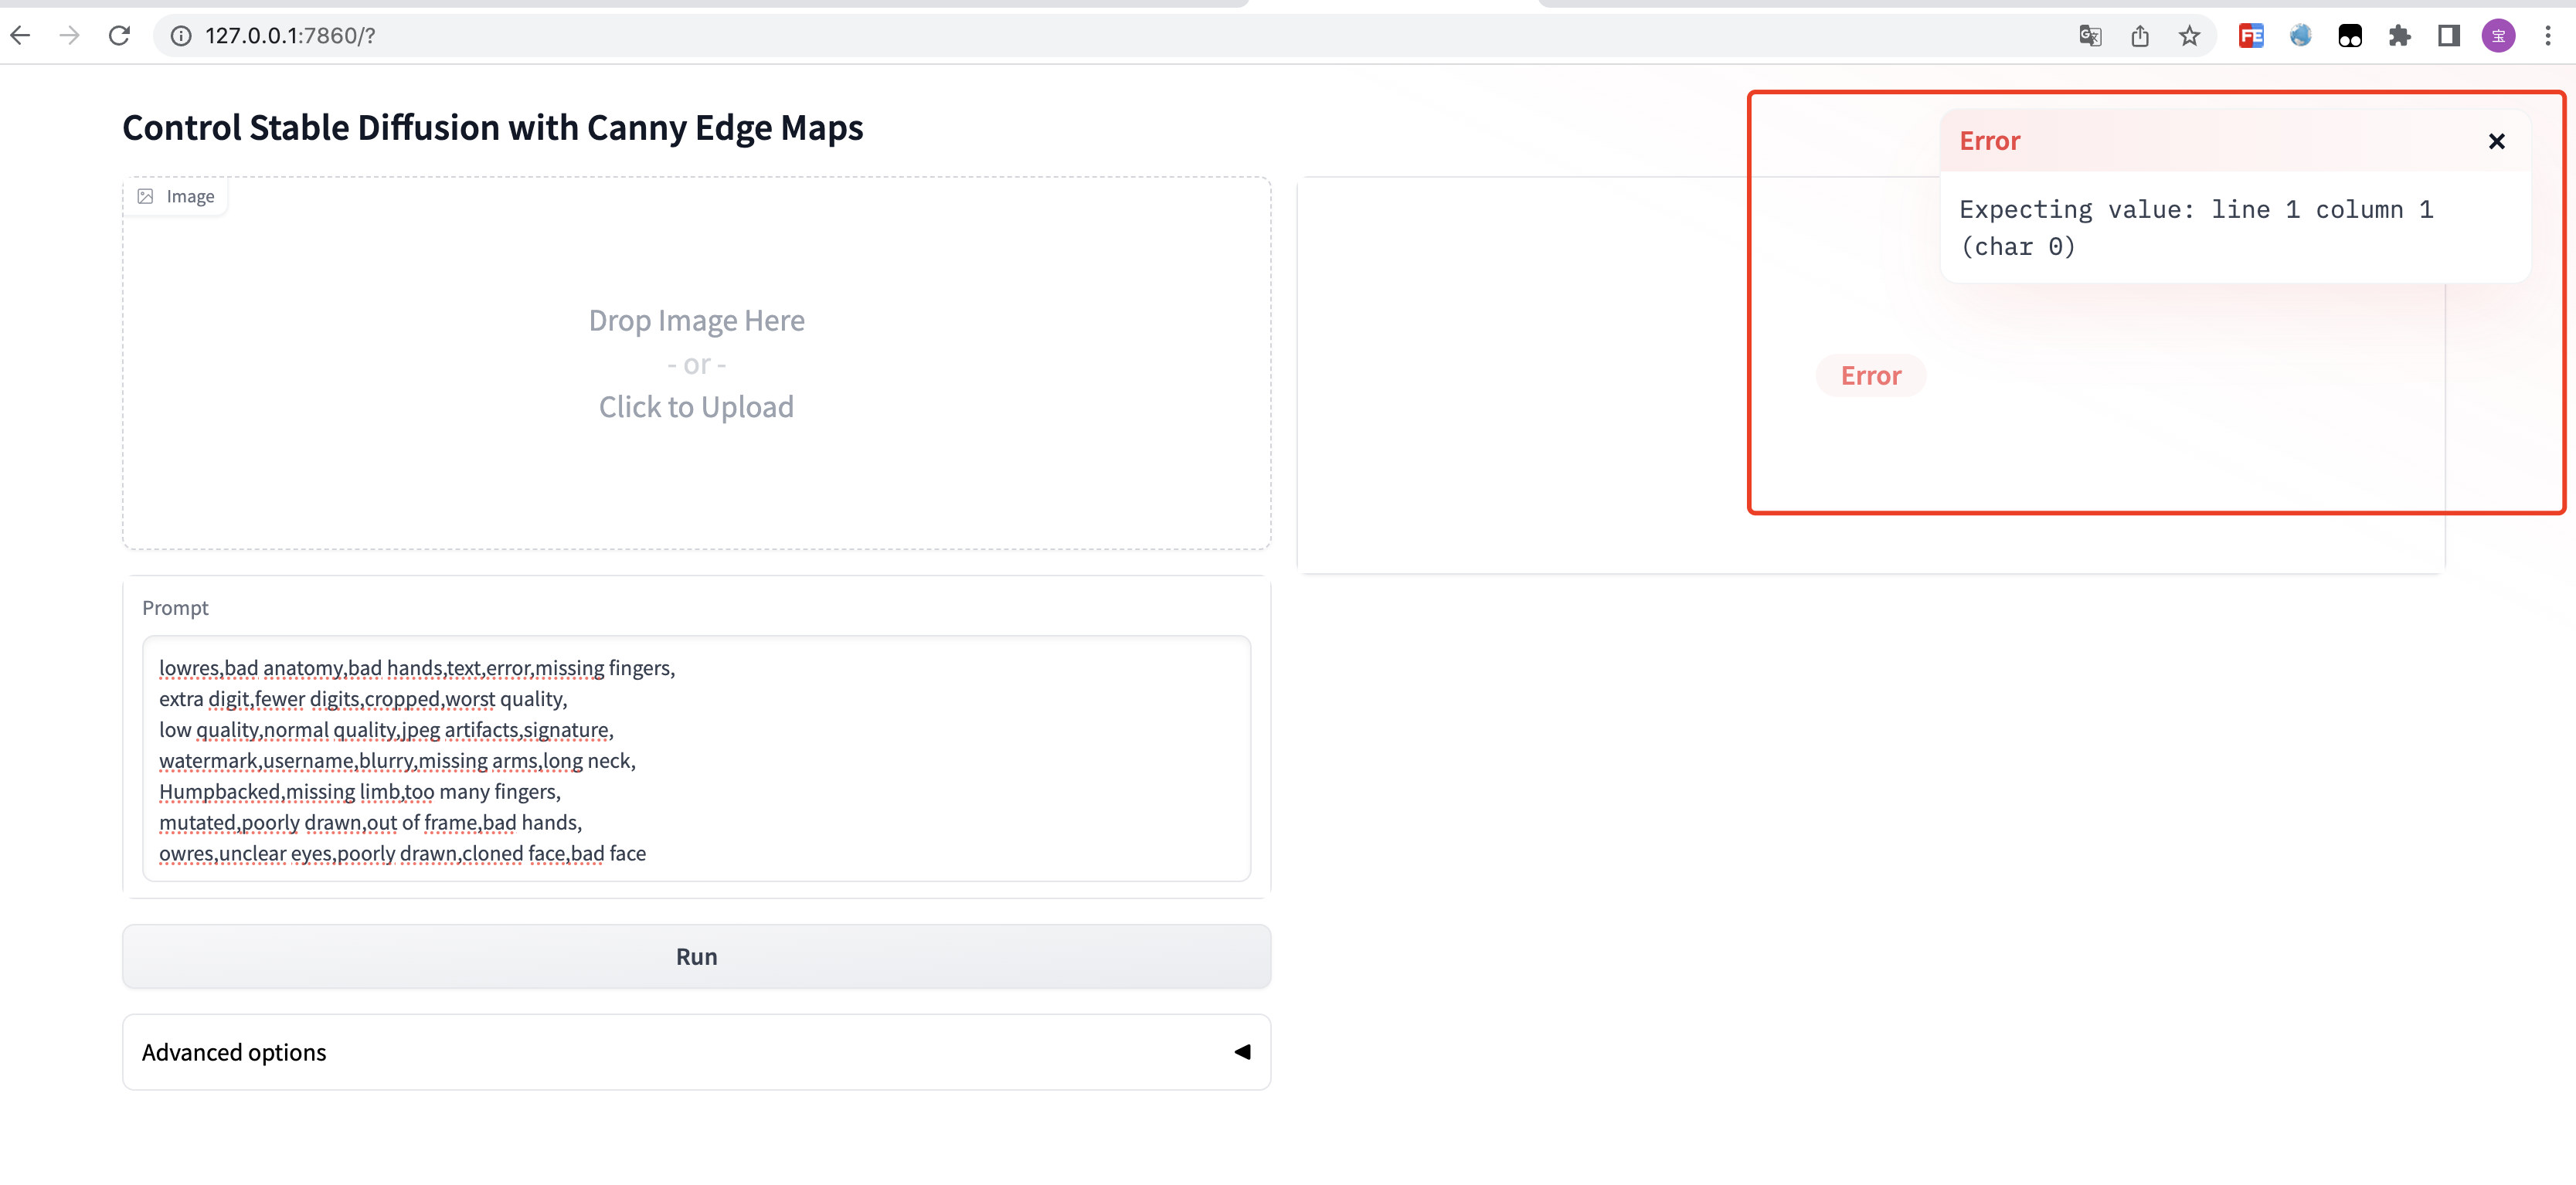
Task: Click the address bar URL
Action: pyautogui.click(x=290, y=36)
